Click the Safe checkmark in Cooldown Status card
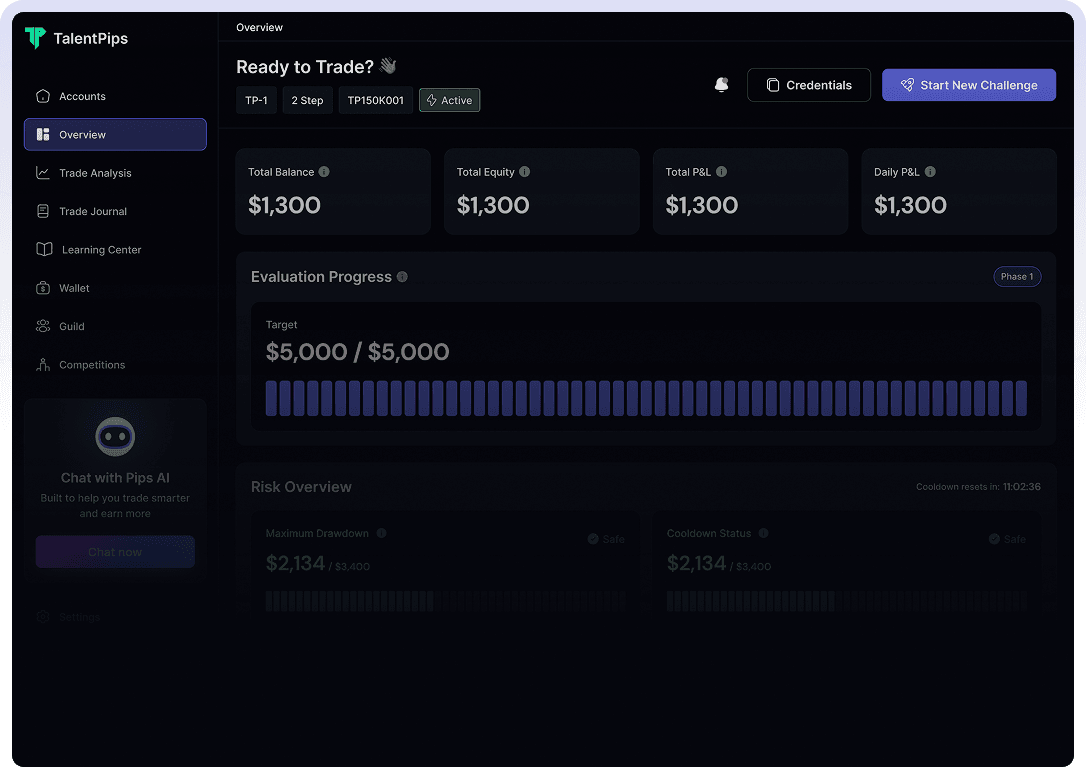Screen dimensions: 1086x779 pyautogui.click(x=995, y=539)
